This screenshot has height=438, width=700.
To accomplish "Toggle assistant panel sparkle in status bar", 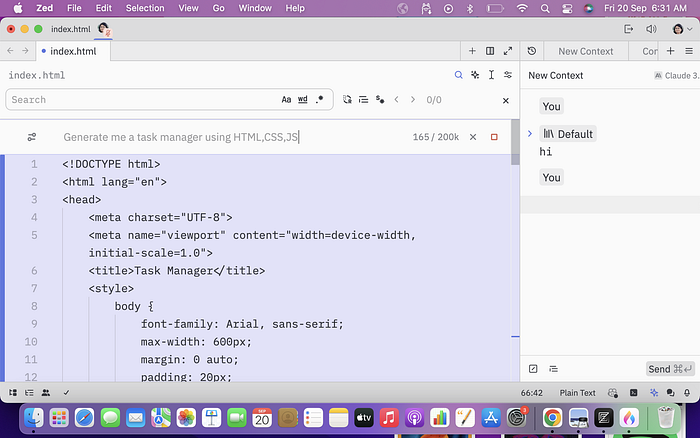I will pyautogui.click(x=654, y=392).
